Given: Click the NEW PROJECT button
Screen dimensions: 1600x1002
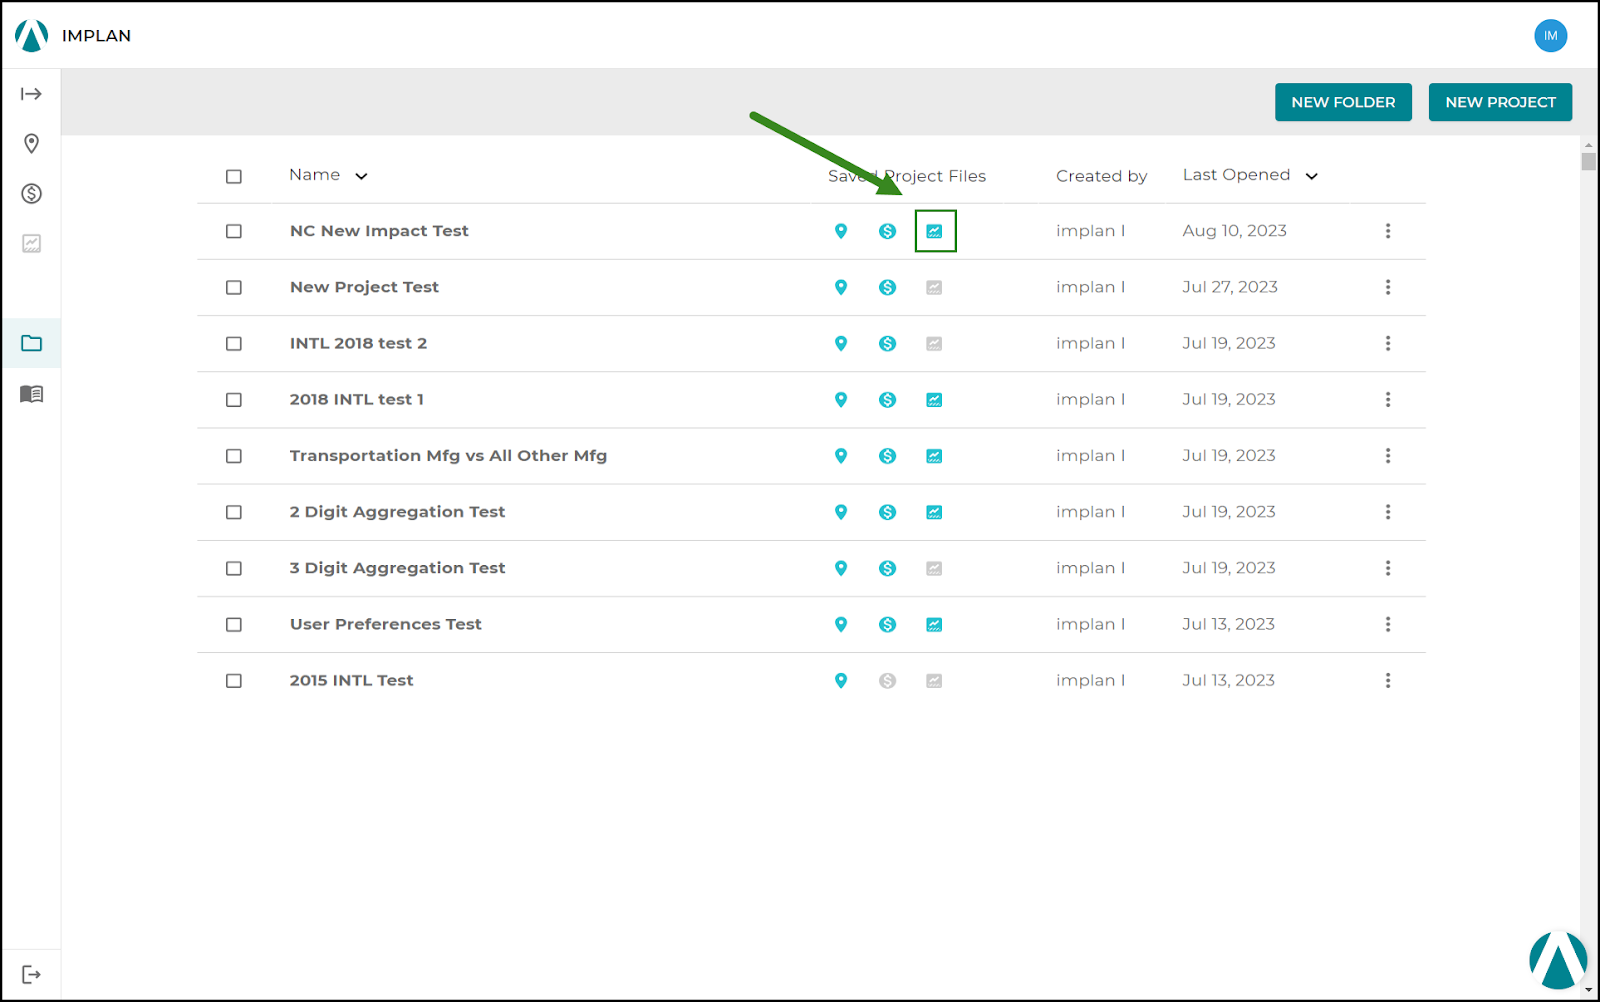Looking at the screenshot, I should click(1500, 102).
